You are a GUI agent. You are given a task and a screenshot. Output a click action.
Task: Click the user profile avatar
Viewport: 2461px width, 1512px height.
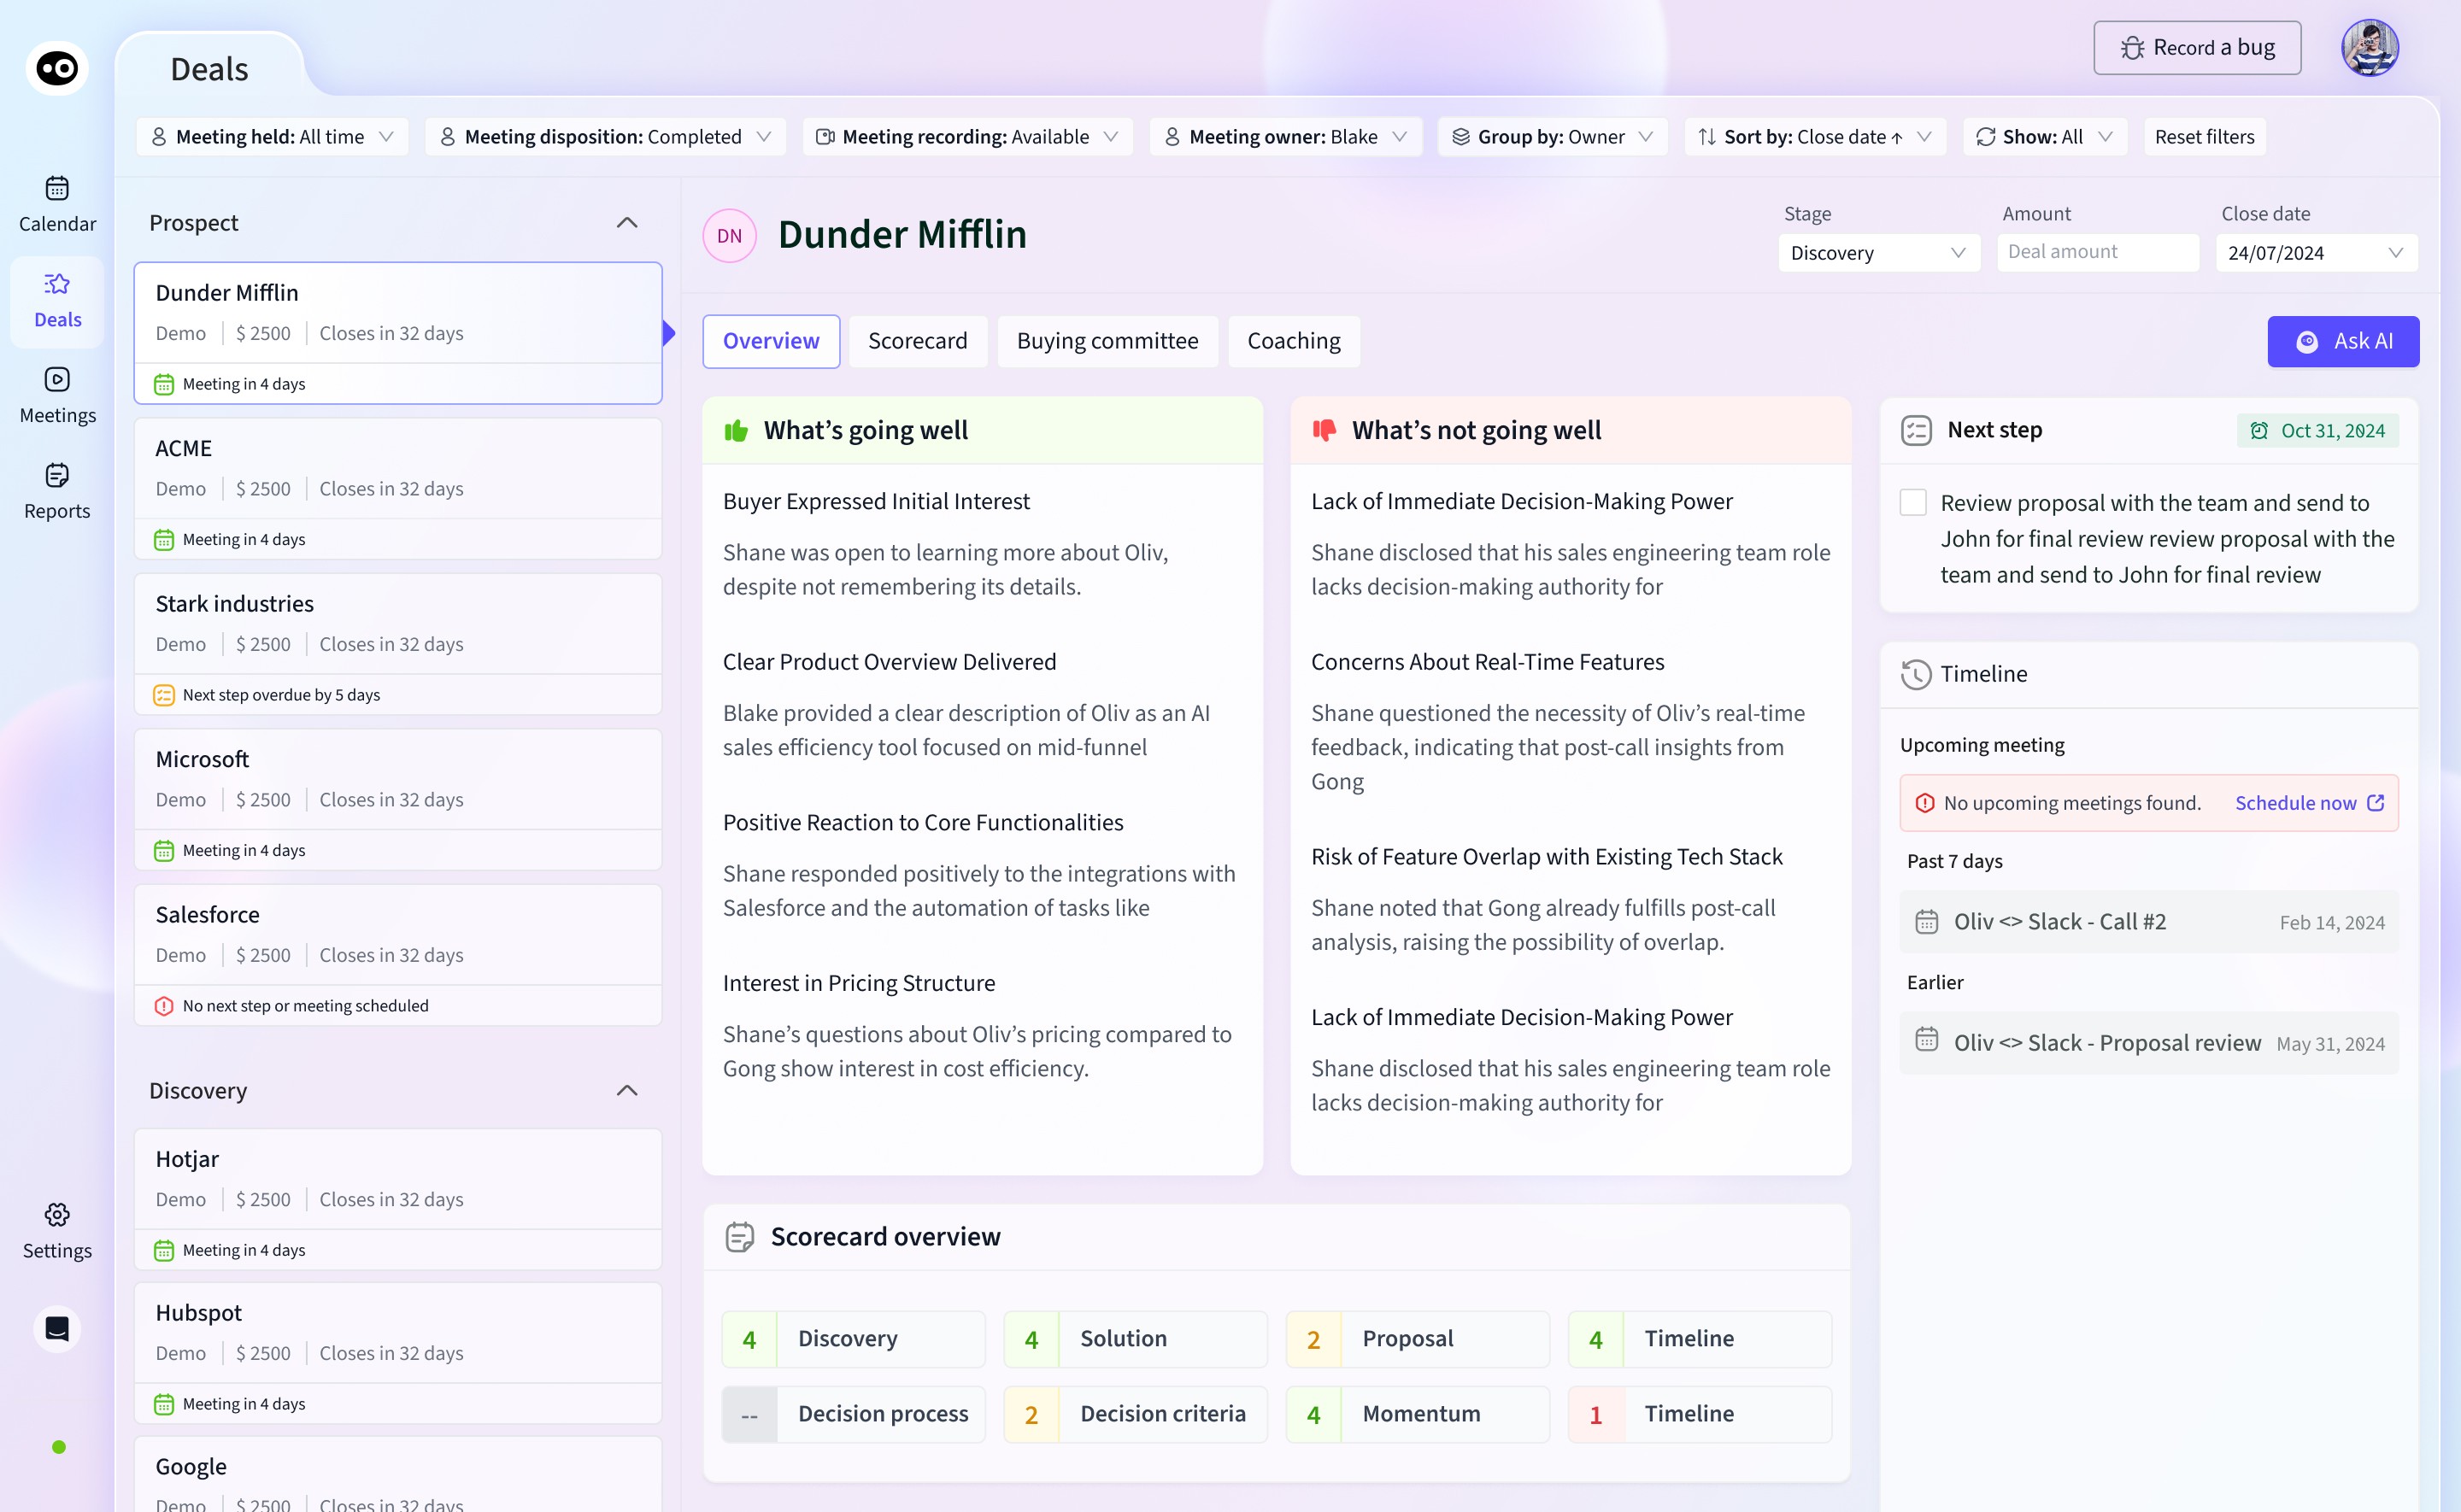pos(2369,48)
